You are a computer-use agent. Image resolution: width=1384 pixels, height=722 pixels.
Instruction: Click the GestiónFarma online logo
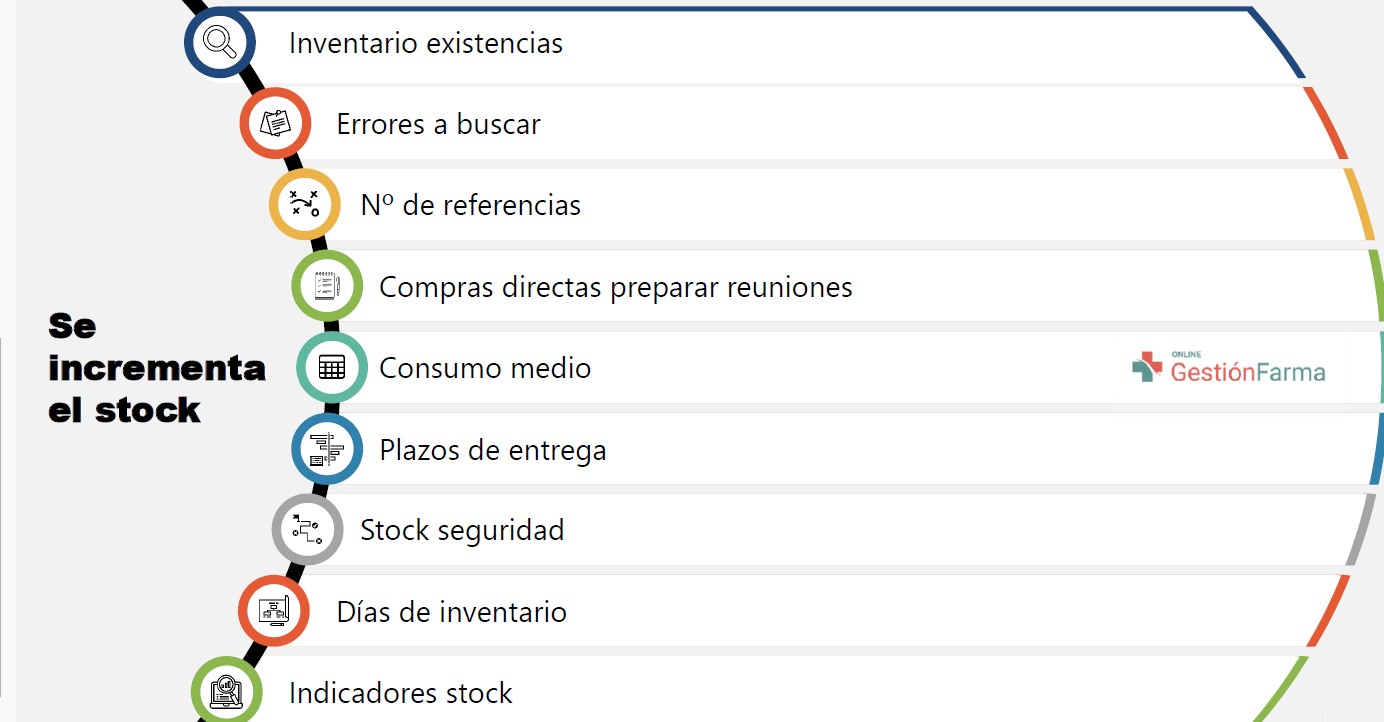[x=1229, y=368]
